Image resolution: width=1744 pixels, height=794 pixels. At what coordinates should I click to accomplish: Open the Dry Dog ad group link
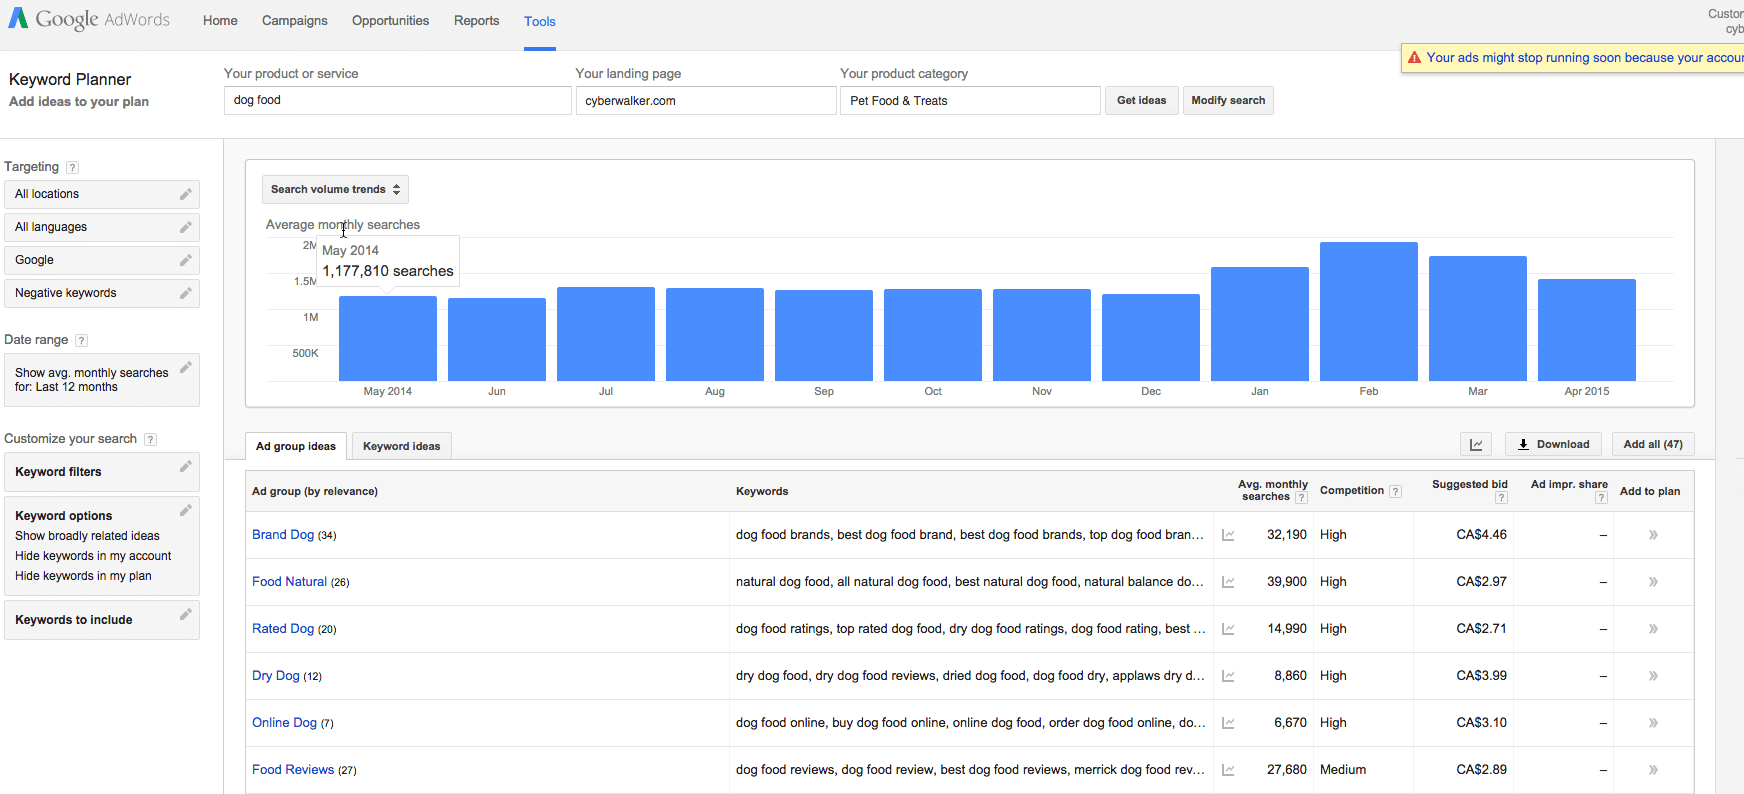[x=276, y=676]
